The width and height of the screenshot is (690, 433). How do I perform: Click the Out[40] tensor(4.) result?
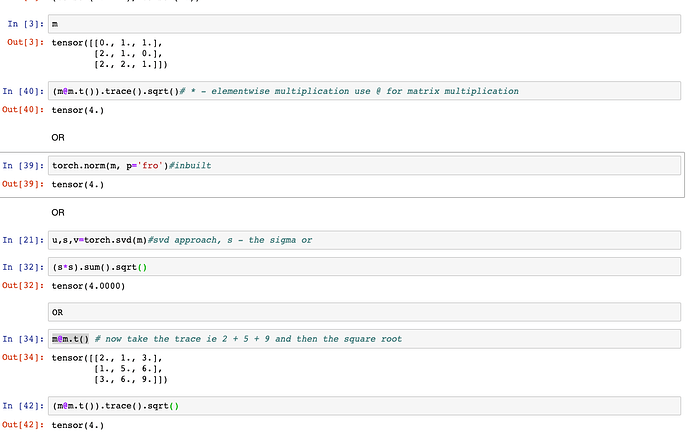click(x=80, y=109)
